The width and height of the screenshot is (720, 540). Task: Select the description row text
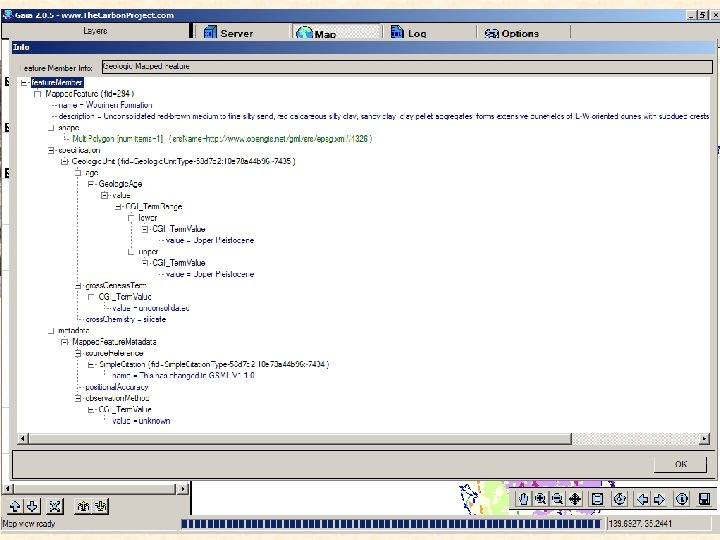coord(384,116)
